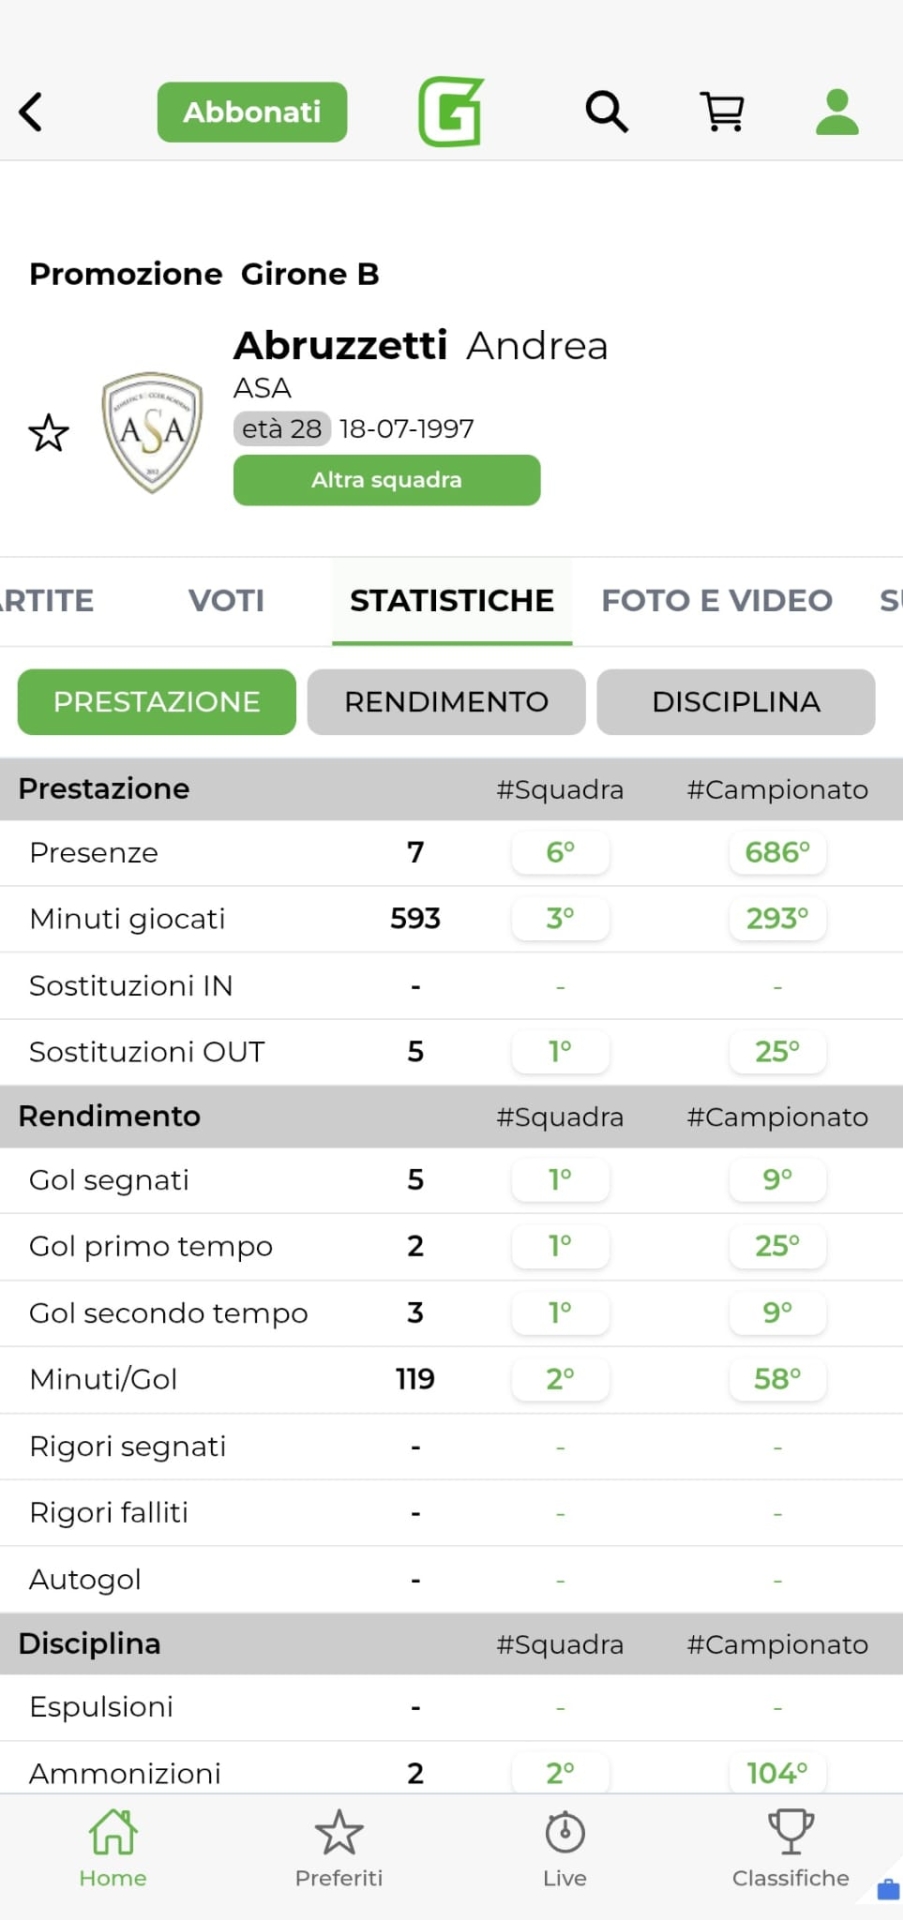Toggle favorite star for Abruzzetti

(x=48, y=433)
